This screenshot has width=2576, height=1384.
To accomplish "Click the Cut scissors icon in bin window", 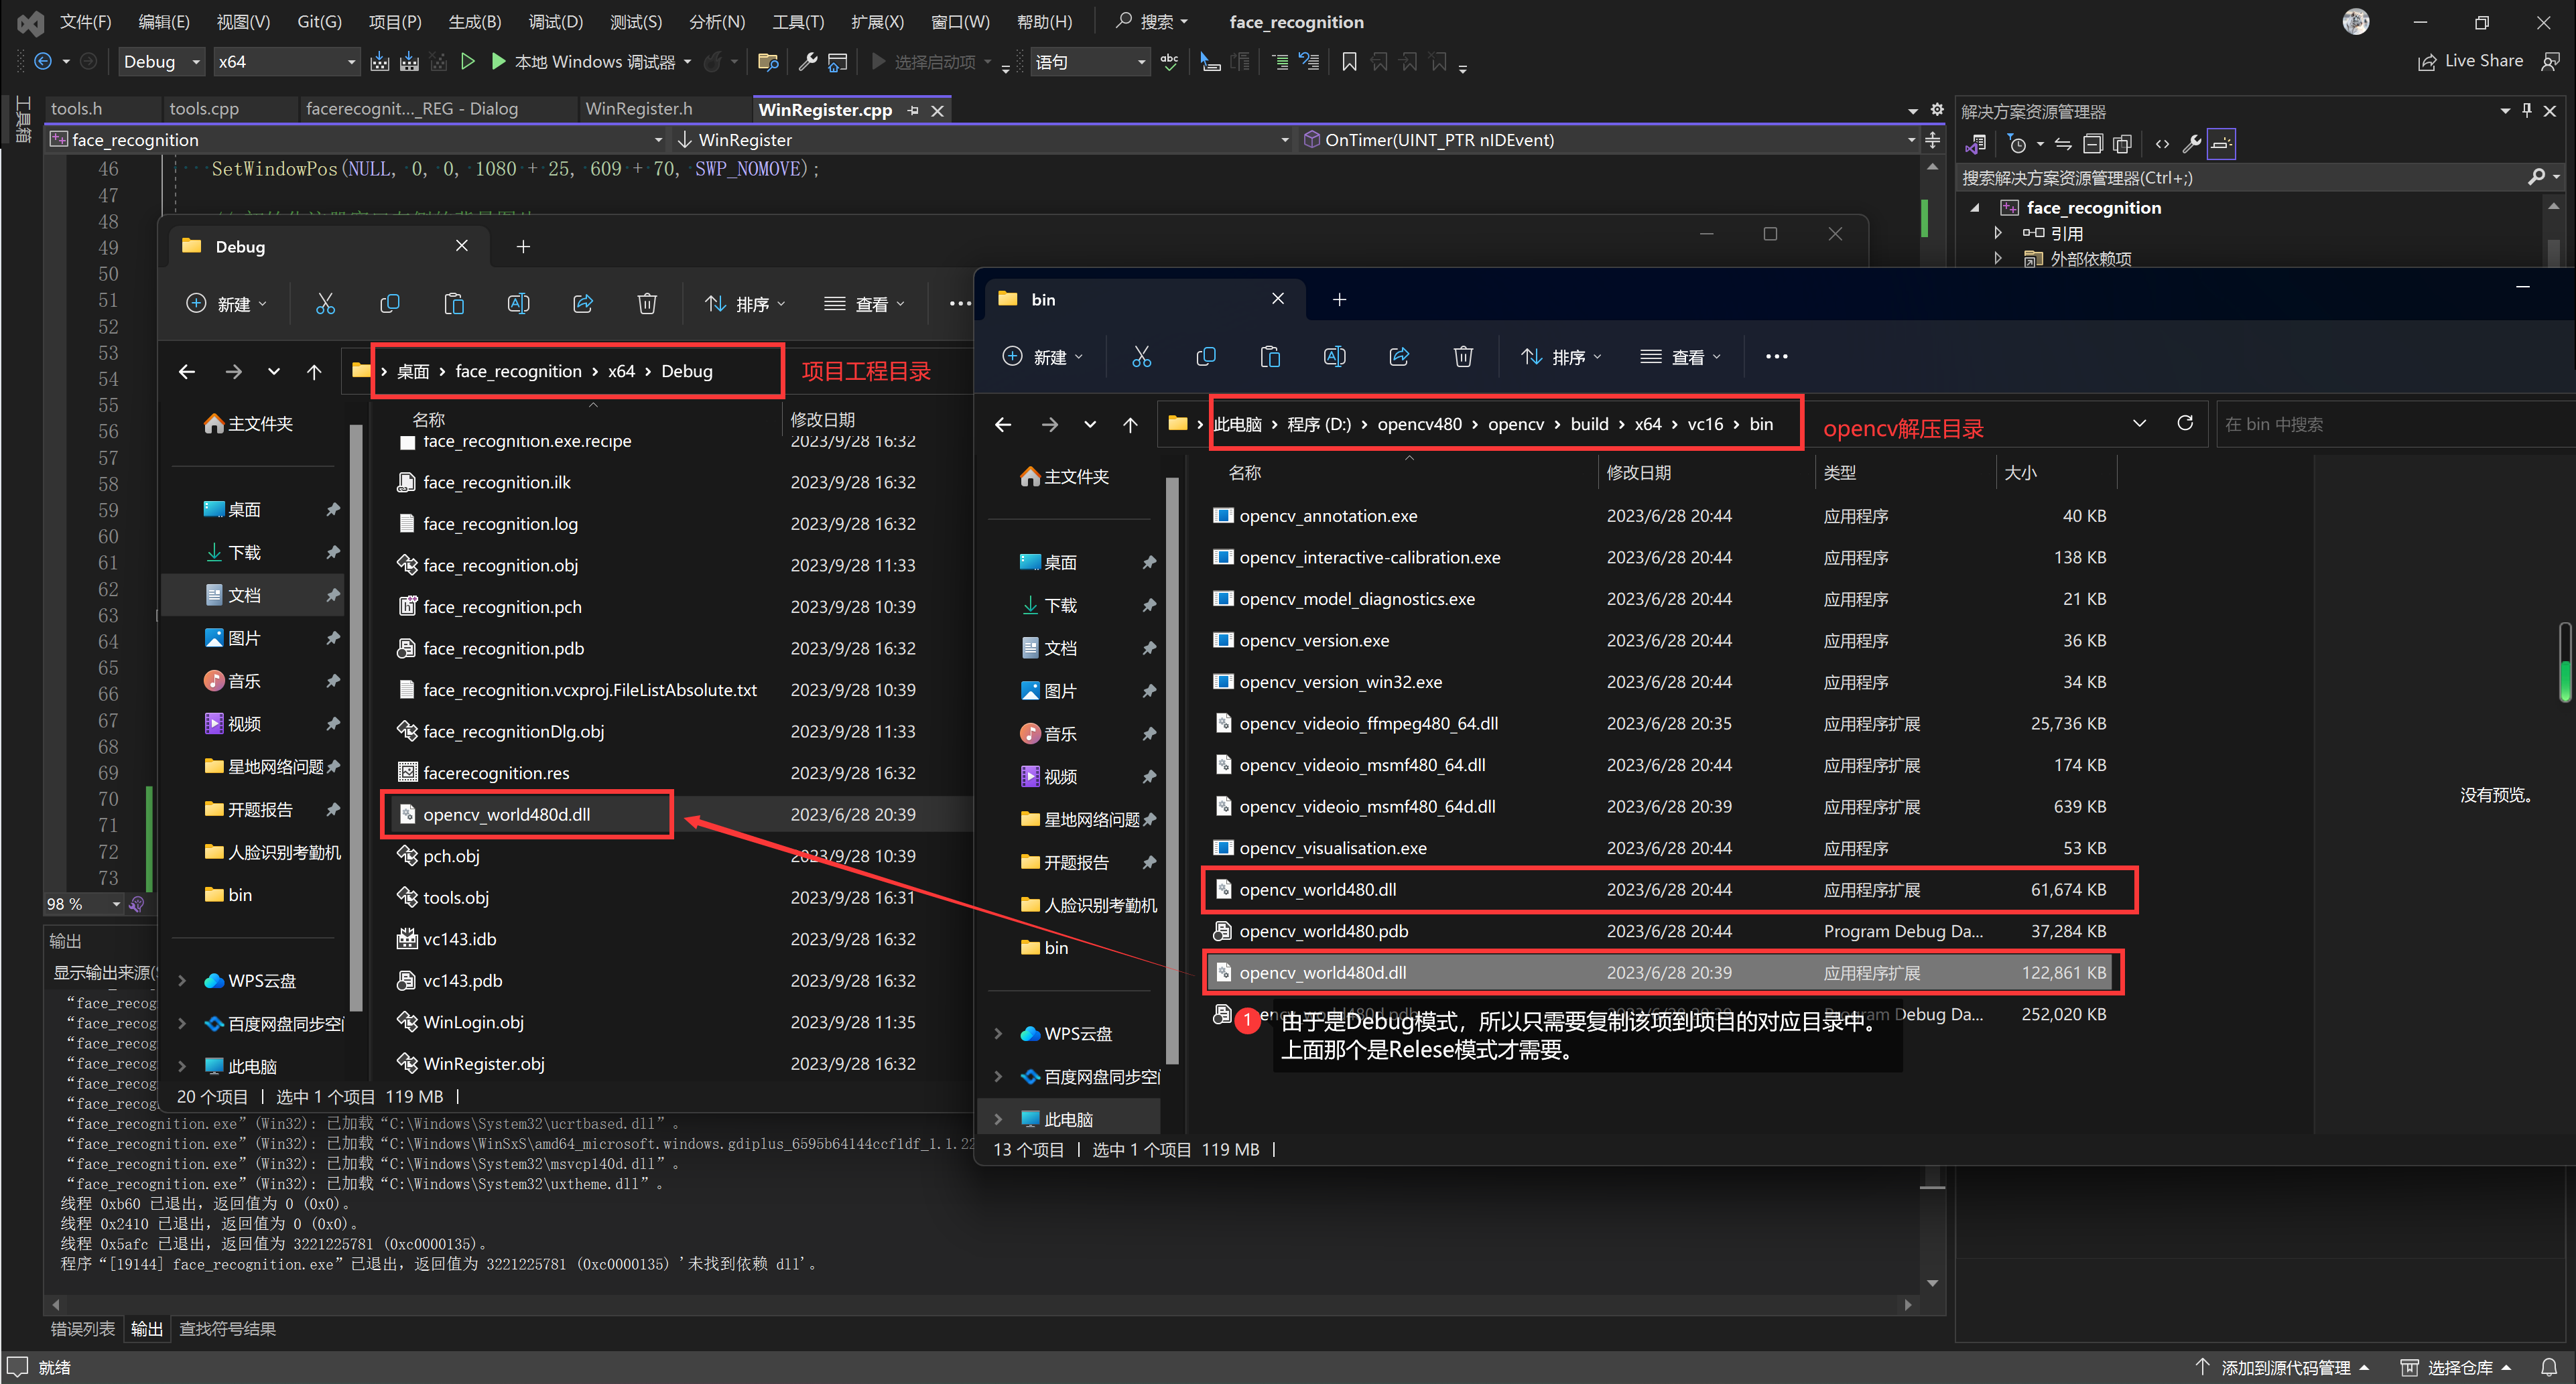I will pos(1141,357).
